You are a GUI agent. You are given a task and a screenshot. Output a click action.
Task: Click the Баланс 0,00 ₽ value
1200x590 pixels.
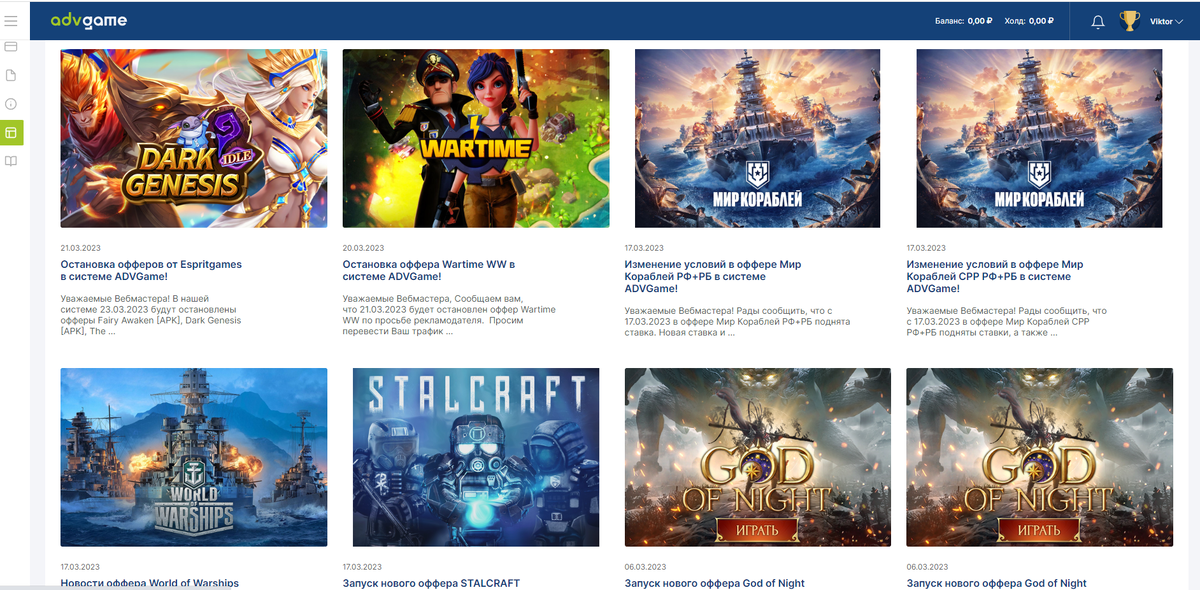[x=966, y=21]
